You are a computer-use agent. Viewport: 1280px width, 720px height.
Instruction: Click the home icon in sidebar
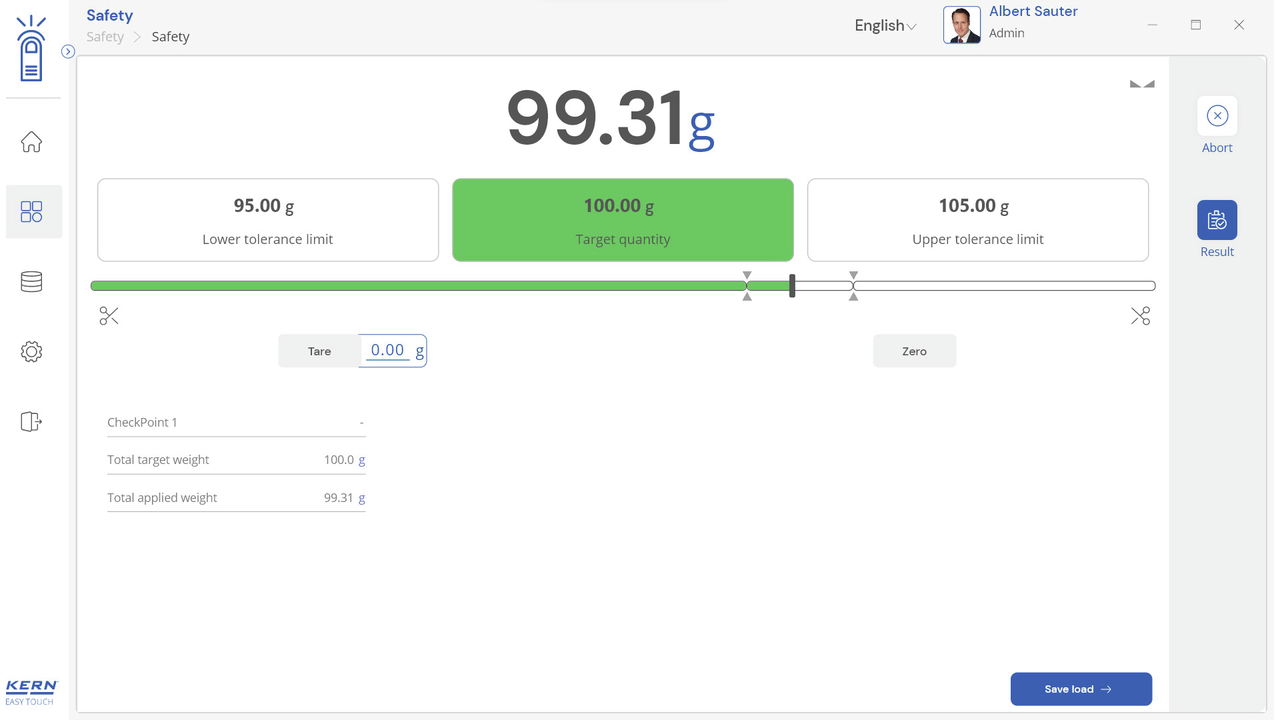(x=31, y=142)
